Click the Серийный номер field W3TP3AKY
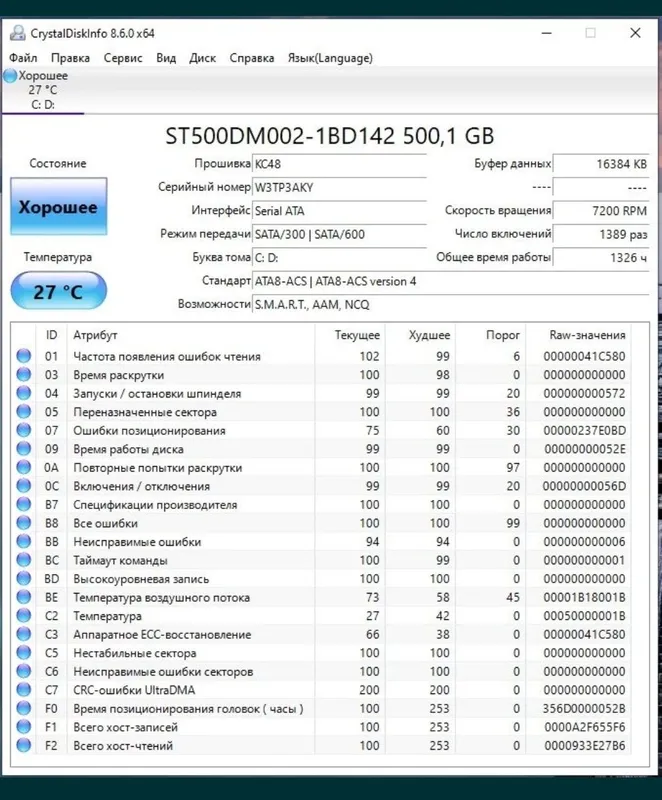This screenshot has width=662, height=800. 339,187
